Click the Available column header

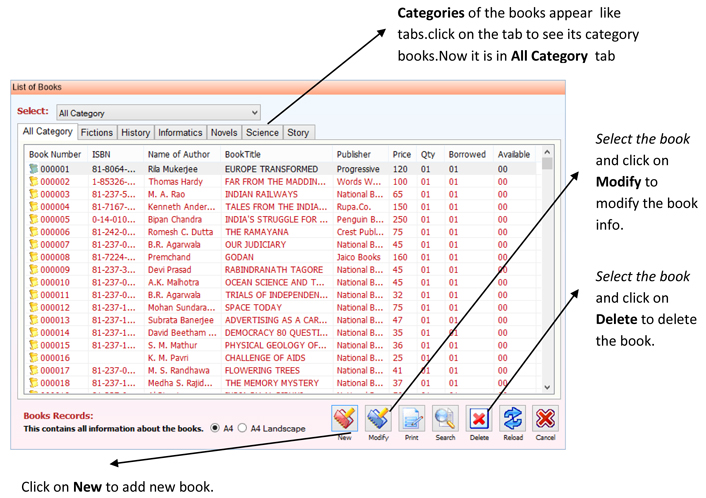[516, 154]
